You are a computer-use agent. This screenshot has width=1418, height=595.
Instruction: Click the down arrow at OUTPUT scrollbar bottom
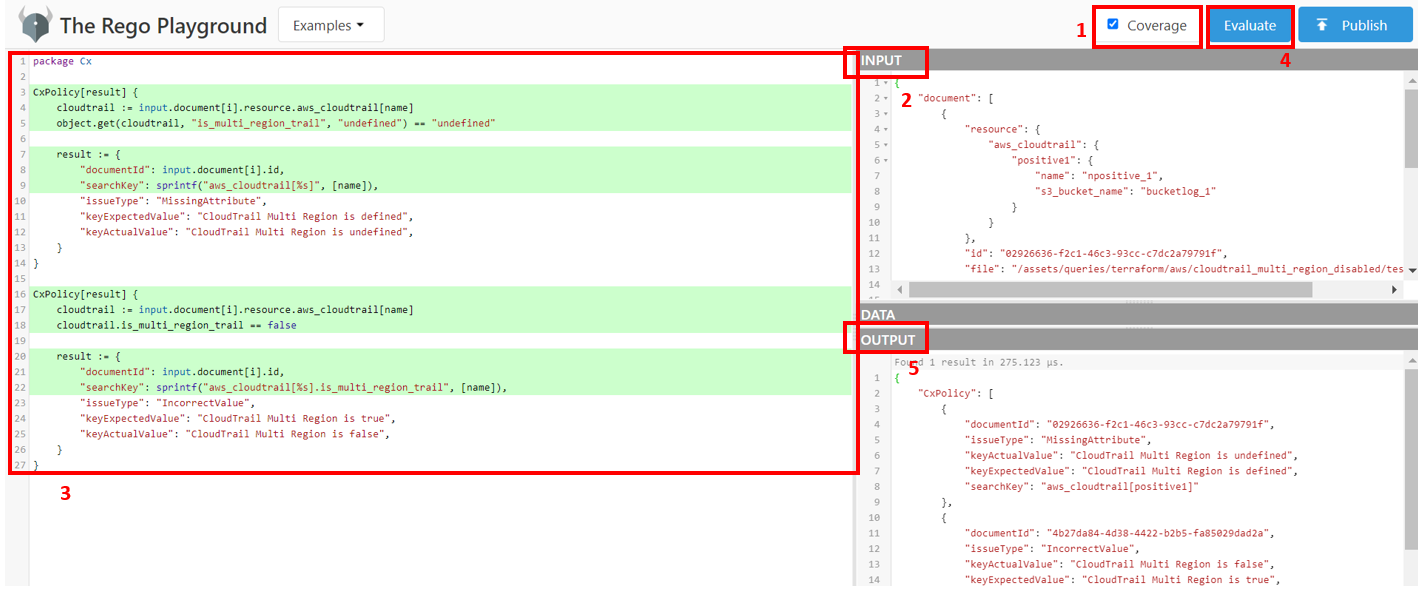coord(1410,588)
